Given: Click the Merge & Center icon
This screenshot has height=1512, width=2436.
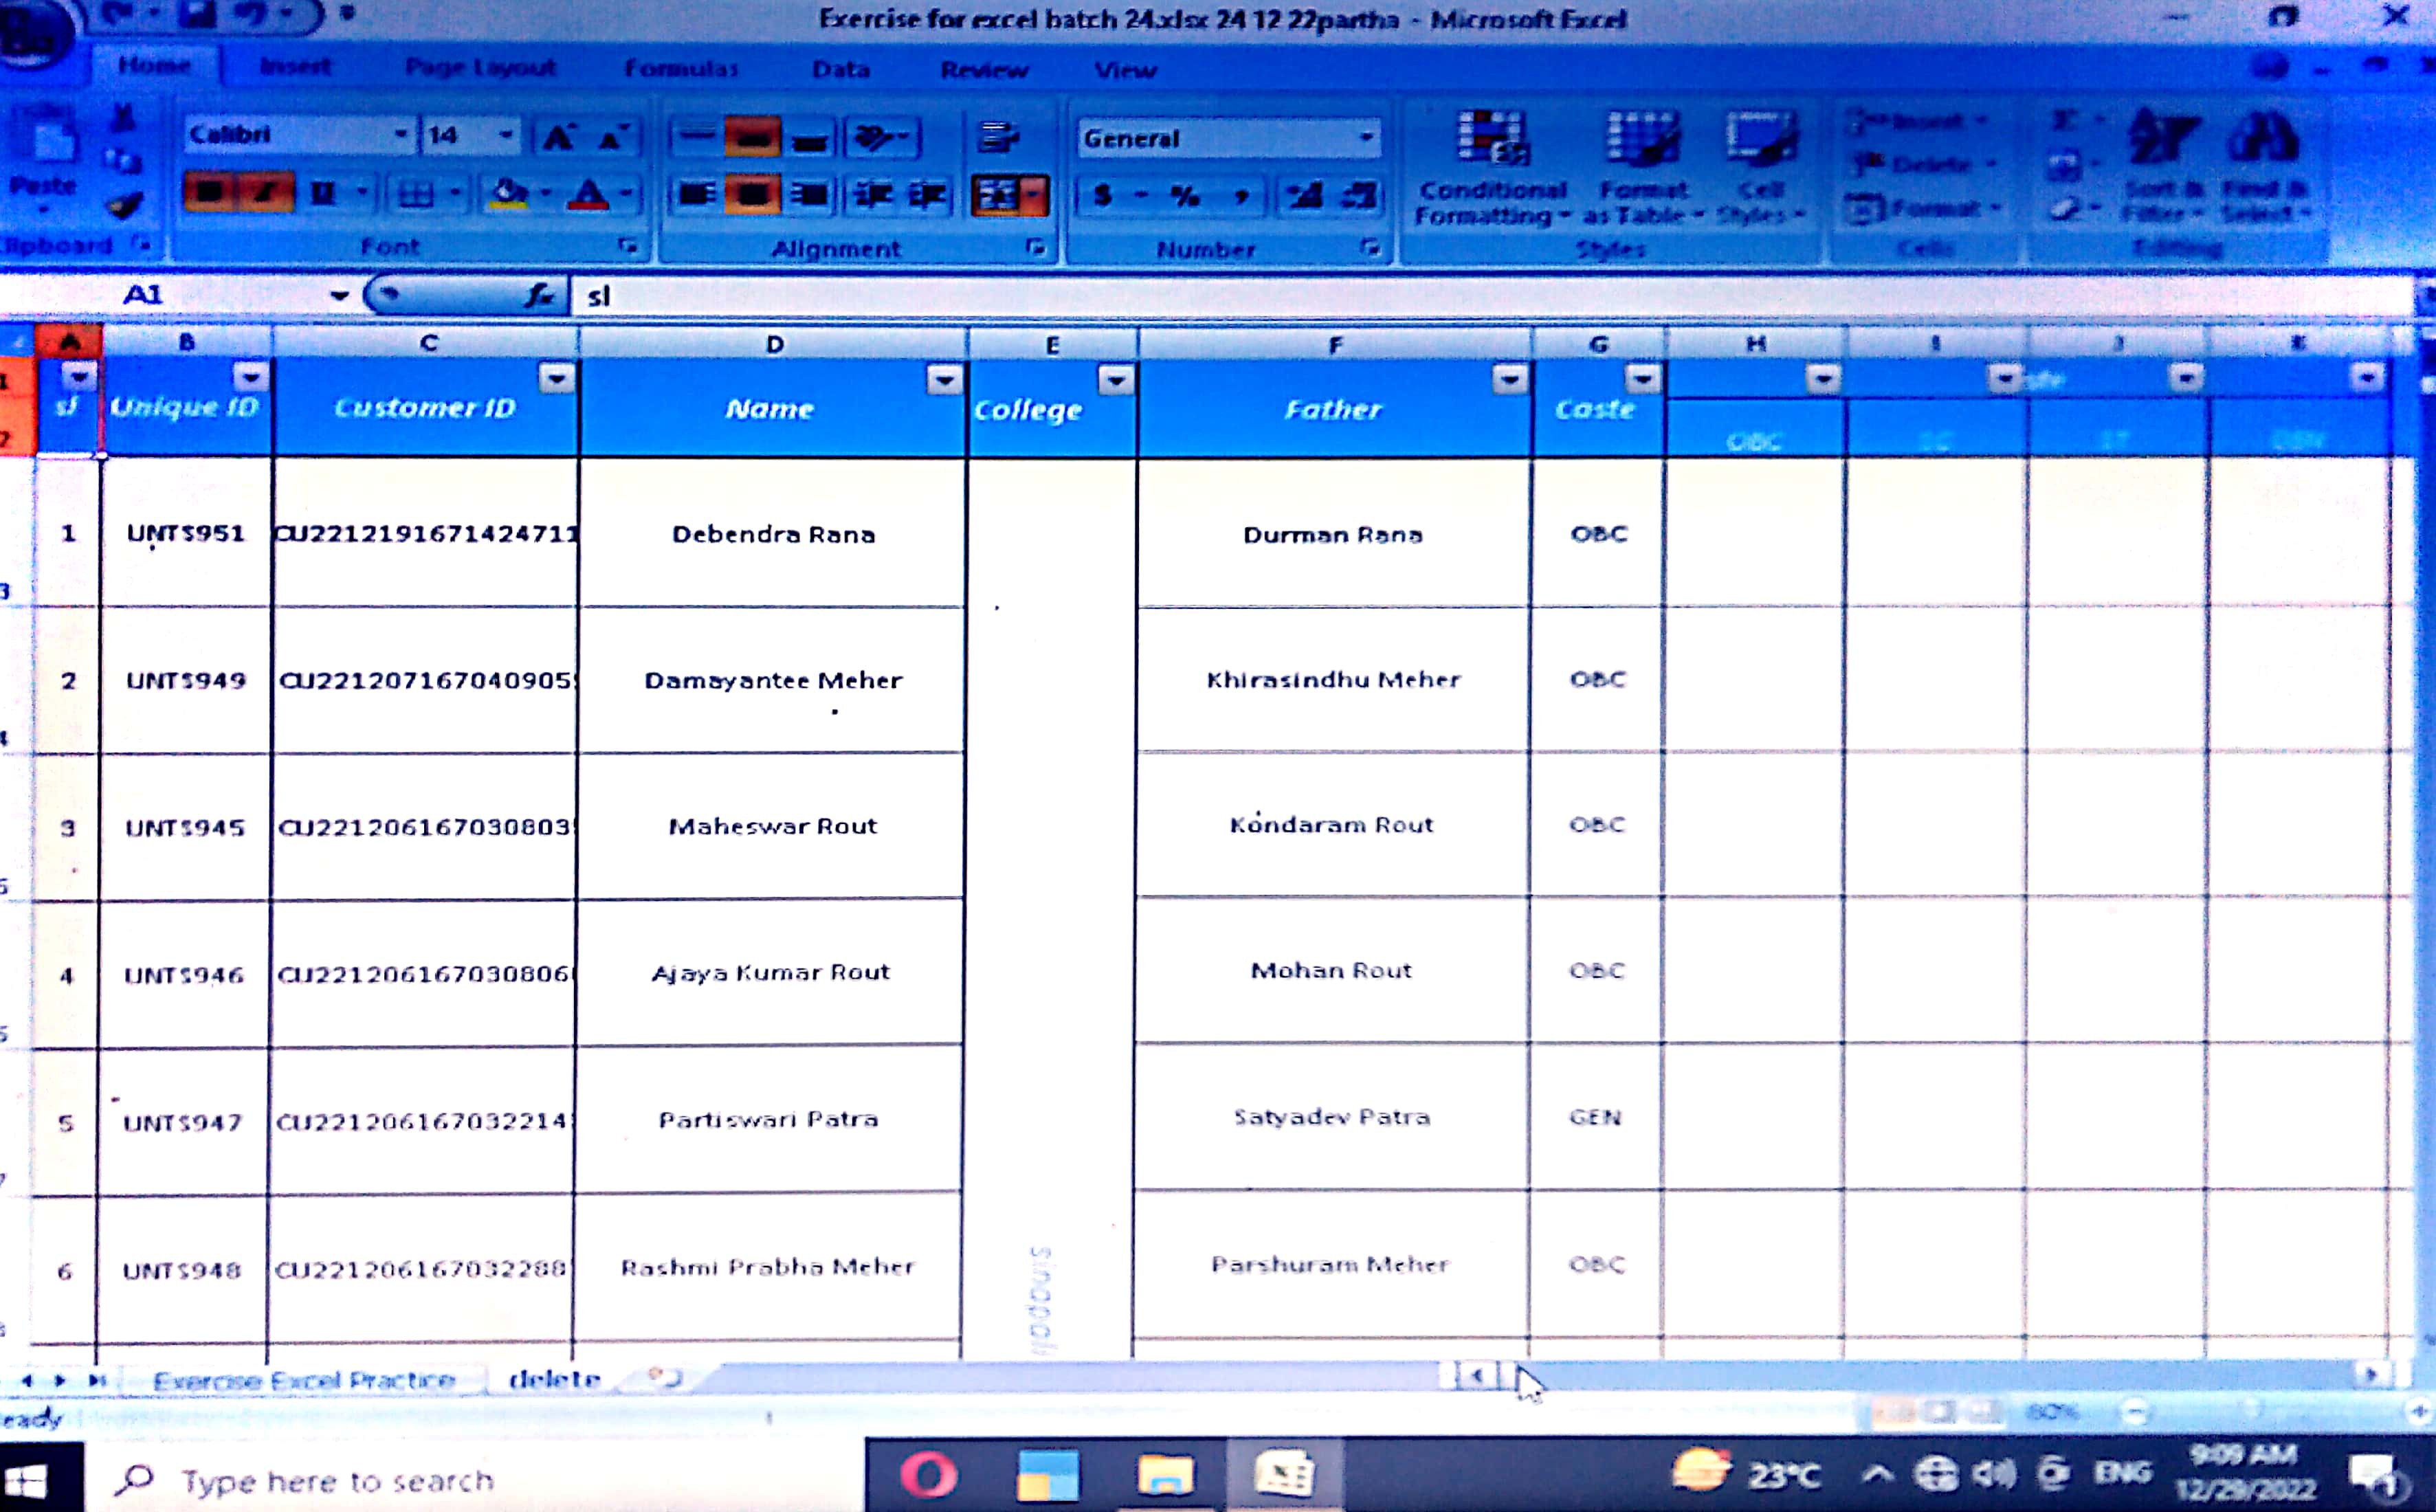Looking at the screenshot, I should (x=999, y=195).
